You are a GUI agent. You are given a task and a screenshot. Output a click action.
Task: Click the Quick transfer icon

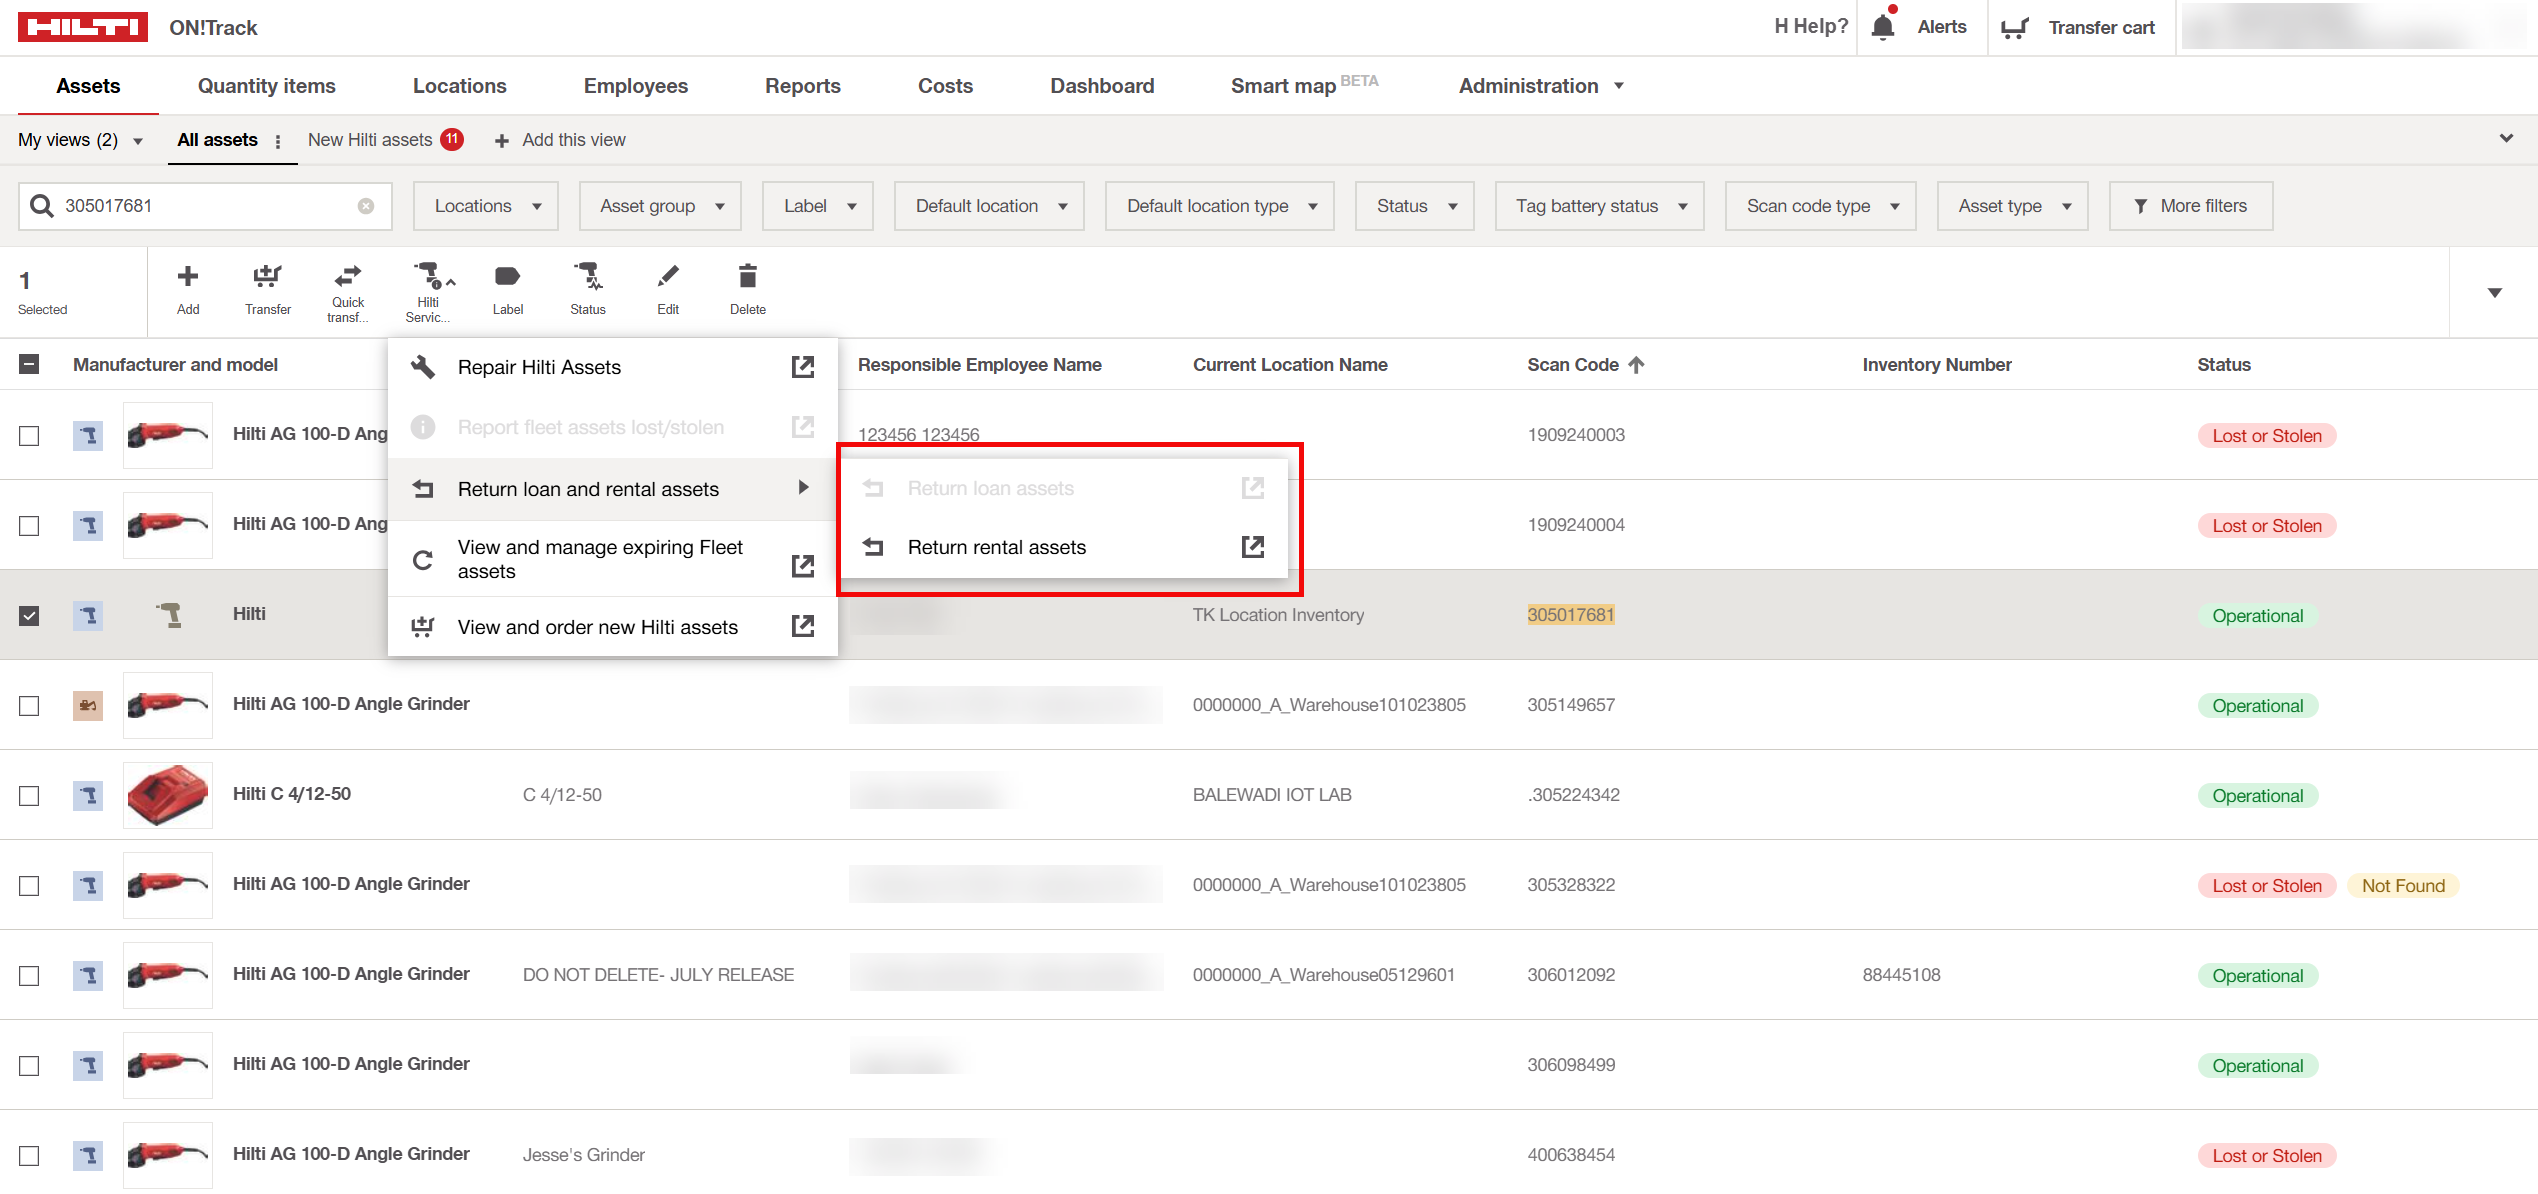[348, 274]
